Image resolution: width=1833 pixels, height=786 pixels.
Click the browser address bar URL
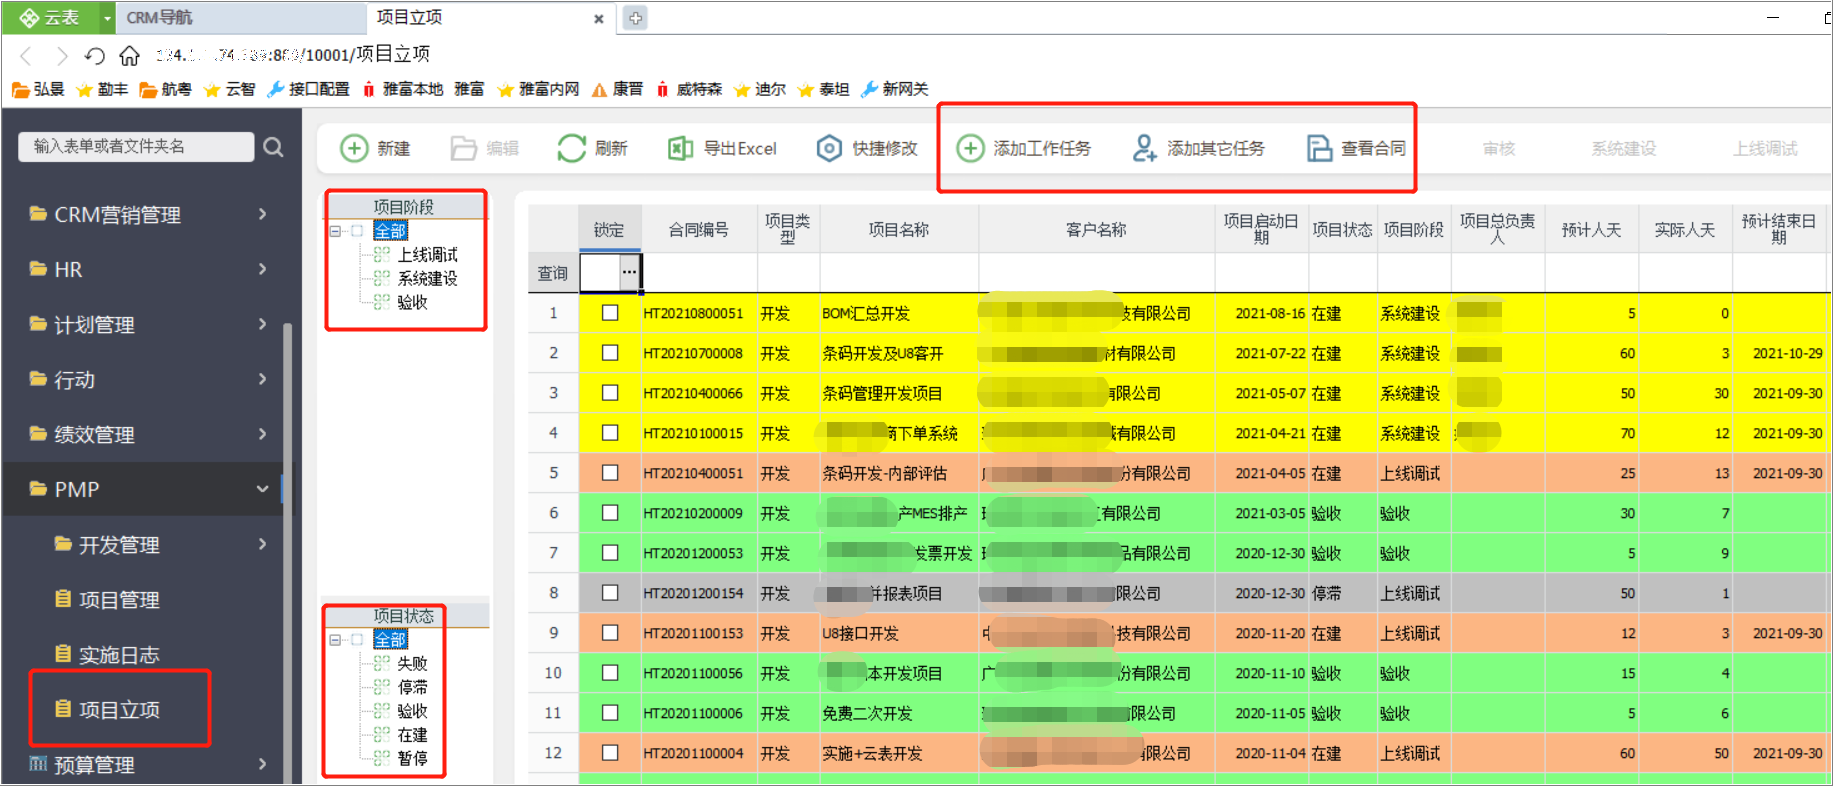coord(292,55)
